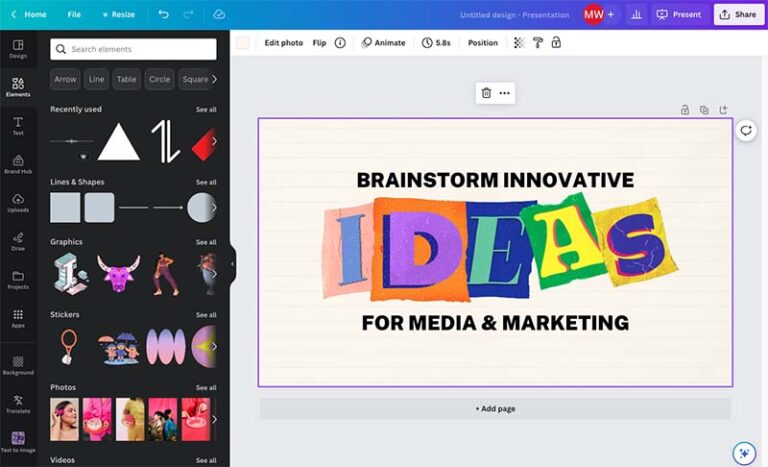The height and width of the screenshot is (467, 768).
Task: Open the Text panel in sidebar
Action: [x=18, y=125]
